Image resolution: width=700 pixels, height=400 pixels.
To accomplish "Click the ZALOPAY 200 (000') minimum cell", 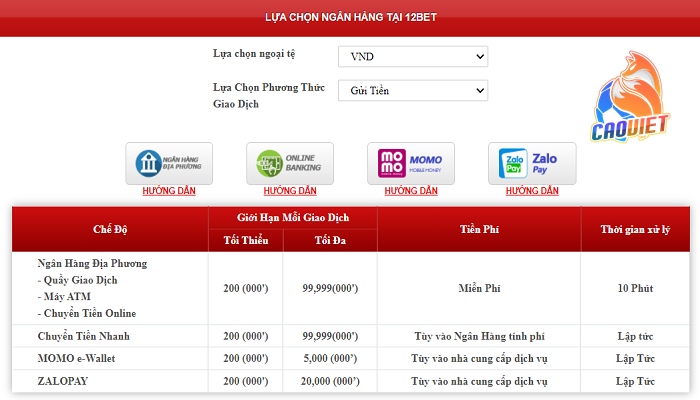I will [x=246, y=381].
